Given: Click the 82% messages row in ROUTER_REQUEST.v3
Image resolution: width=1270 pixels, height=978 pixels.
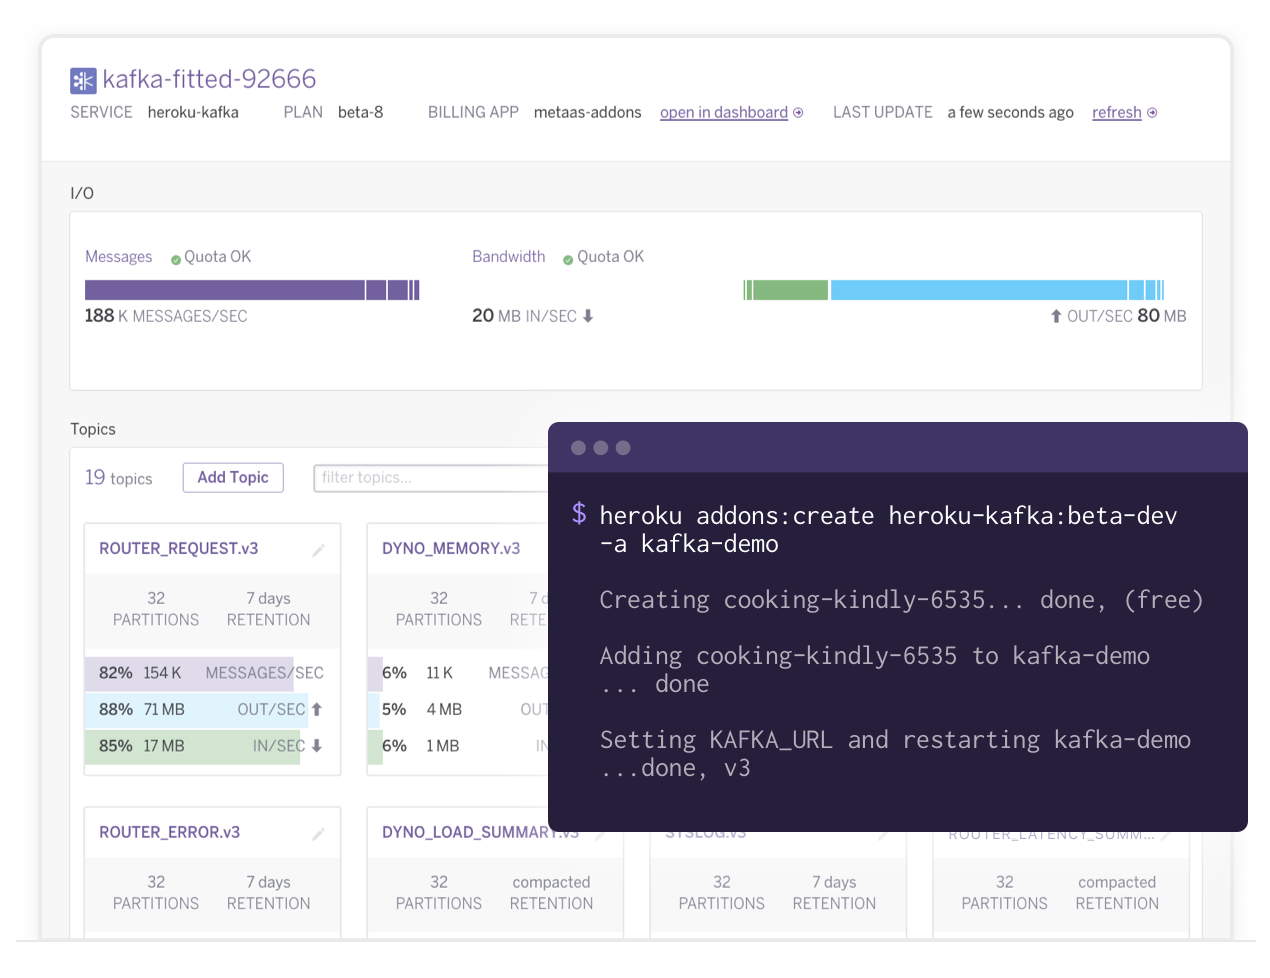Looking at the screenshot, I should click(x=212, y=673).
